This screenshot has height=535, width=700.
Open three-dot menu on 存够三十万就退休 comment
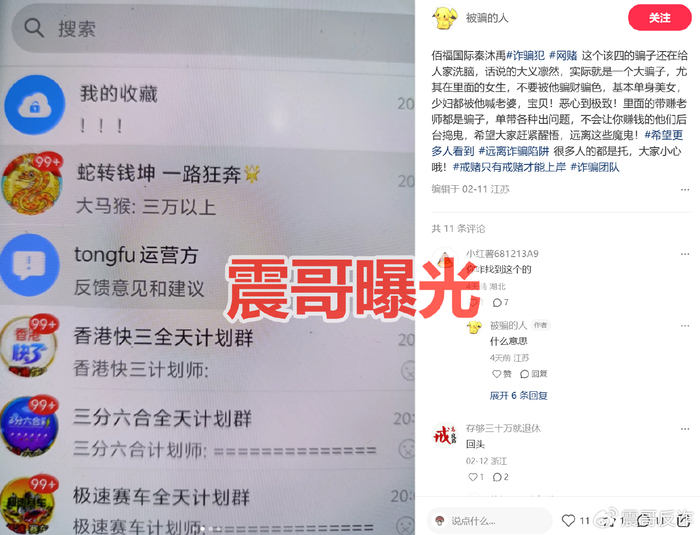point(685,429)
